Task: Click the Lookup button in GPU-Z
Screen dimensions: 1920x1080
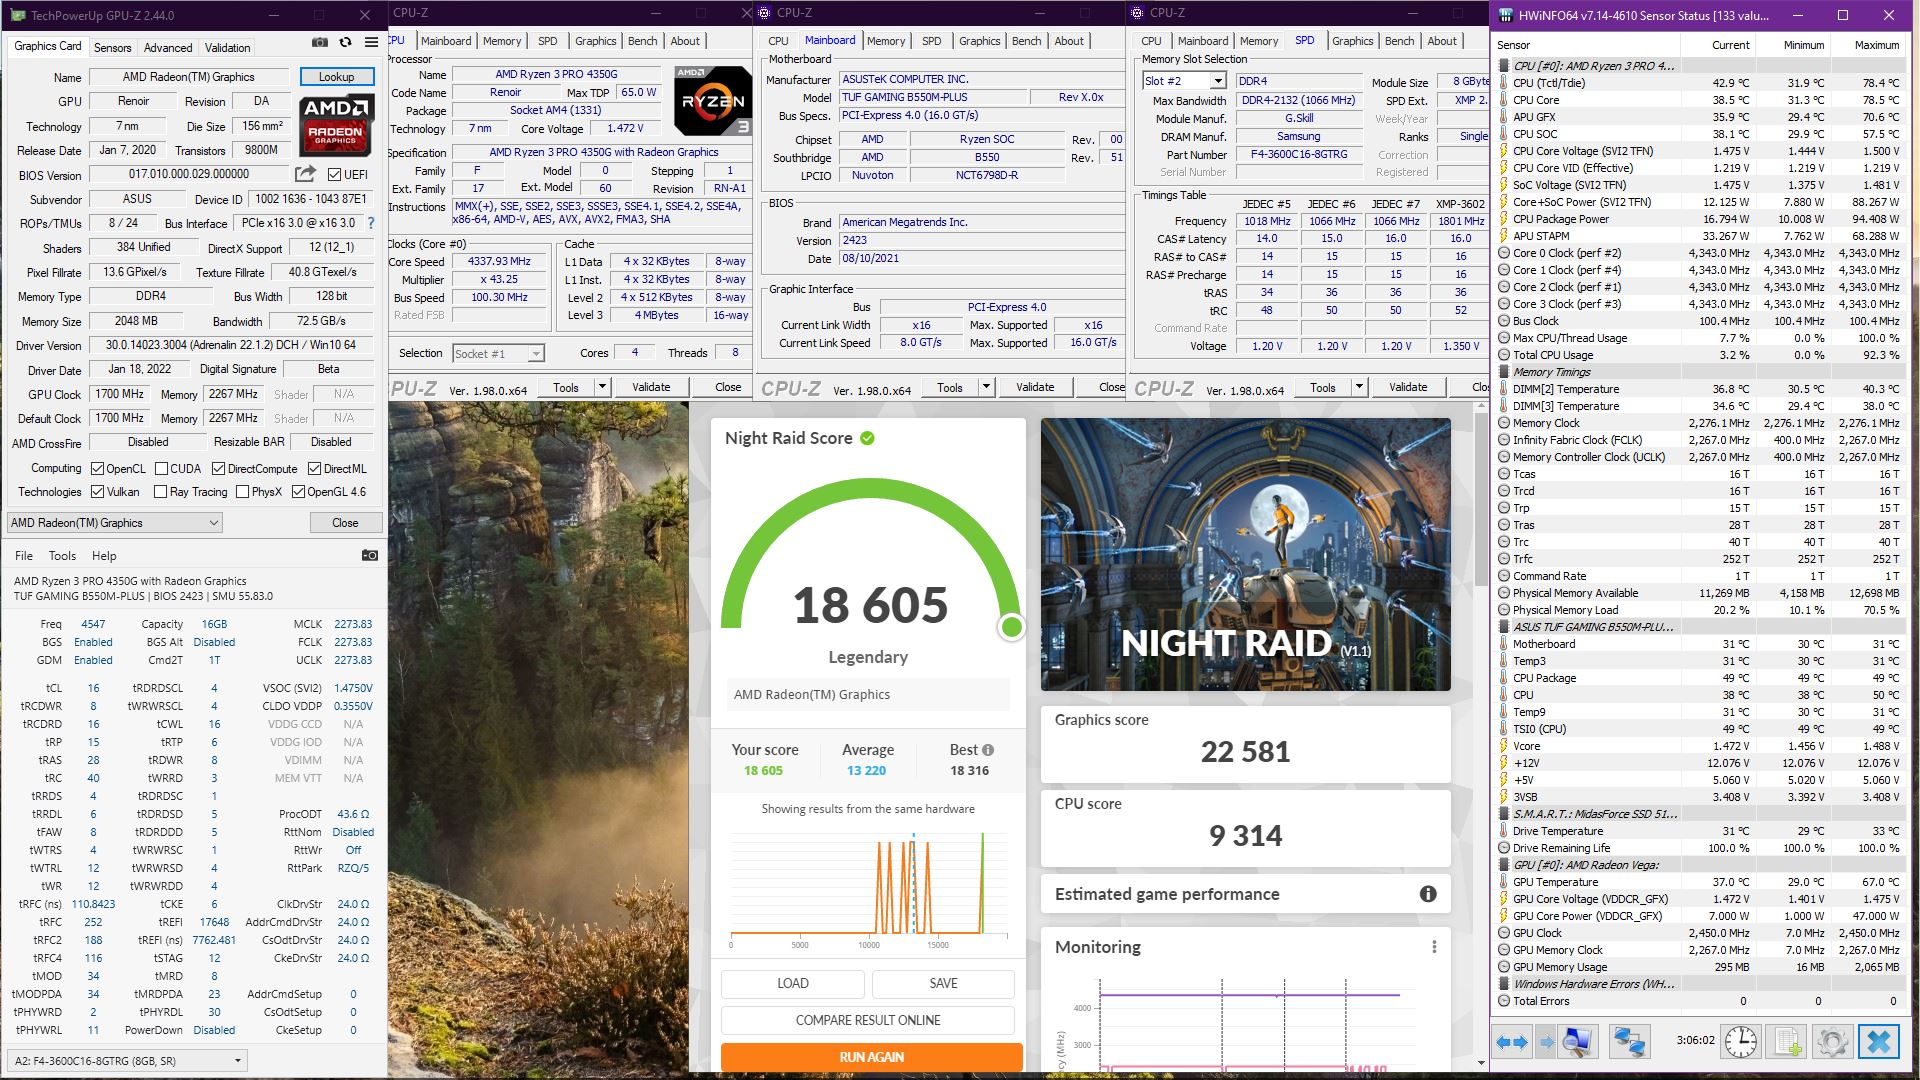Action: point(337,77)
